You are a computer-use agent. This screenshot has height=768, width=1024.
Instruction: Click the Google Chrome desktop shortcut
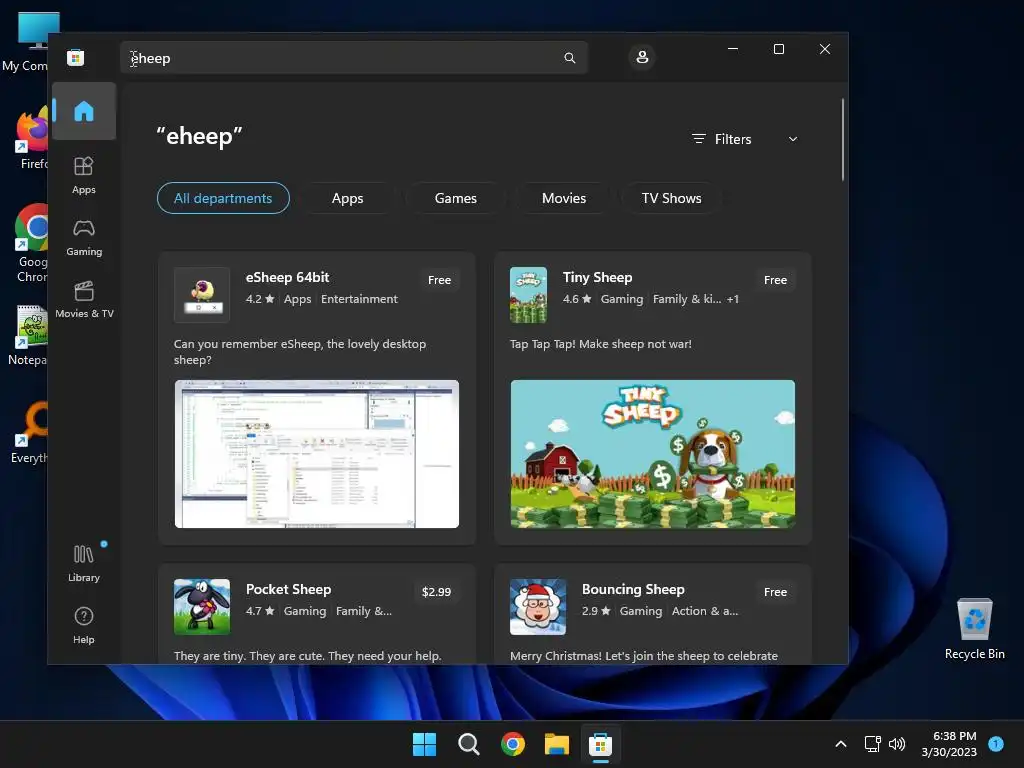pos(31,243)
